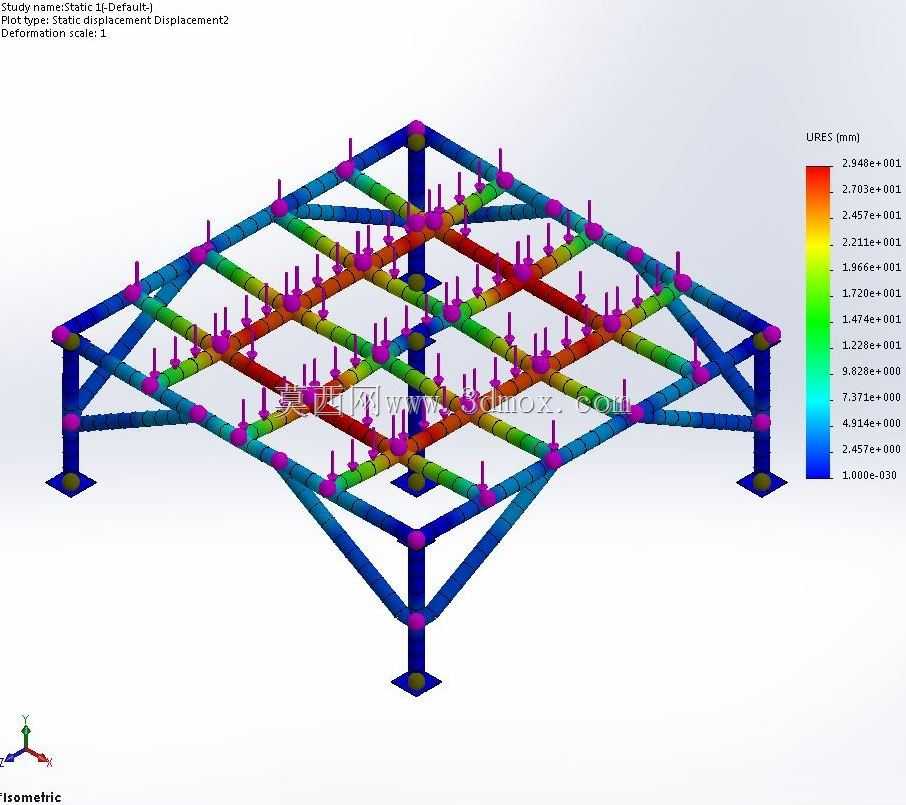Click the minimum legend value 1.000e-030
This screenshot has height=805, width=906.
[869, 475]
